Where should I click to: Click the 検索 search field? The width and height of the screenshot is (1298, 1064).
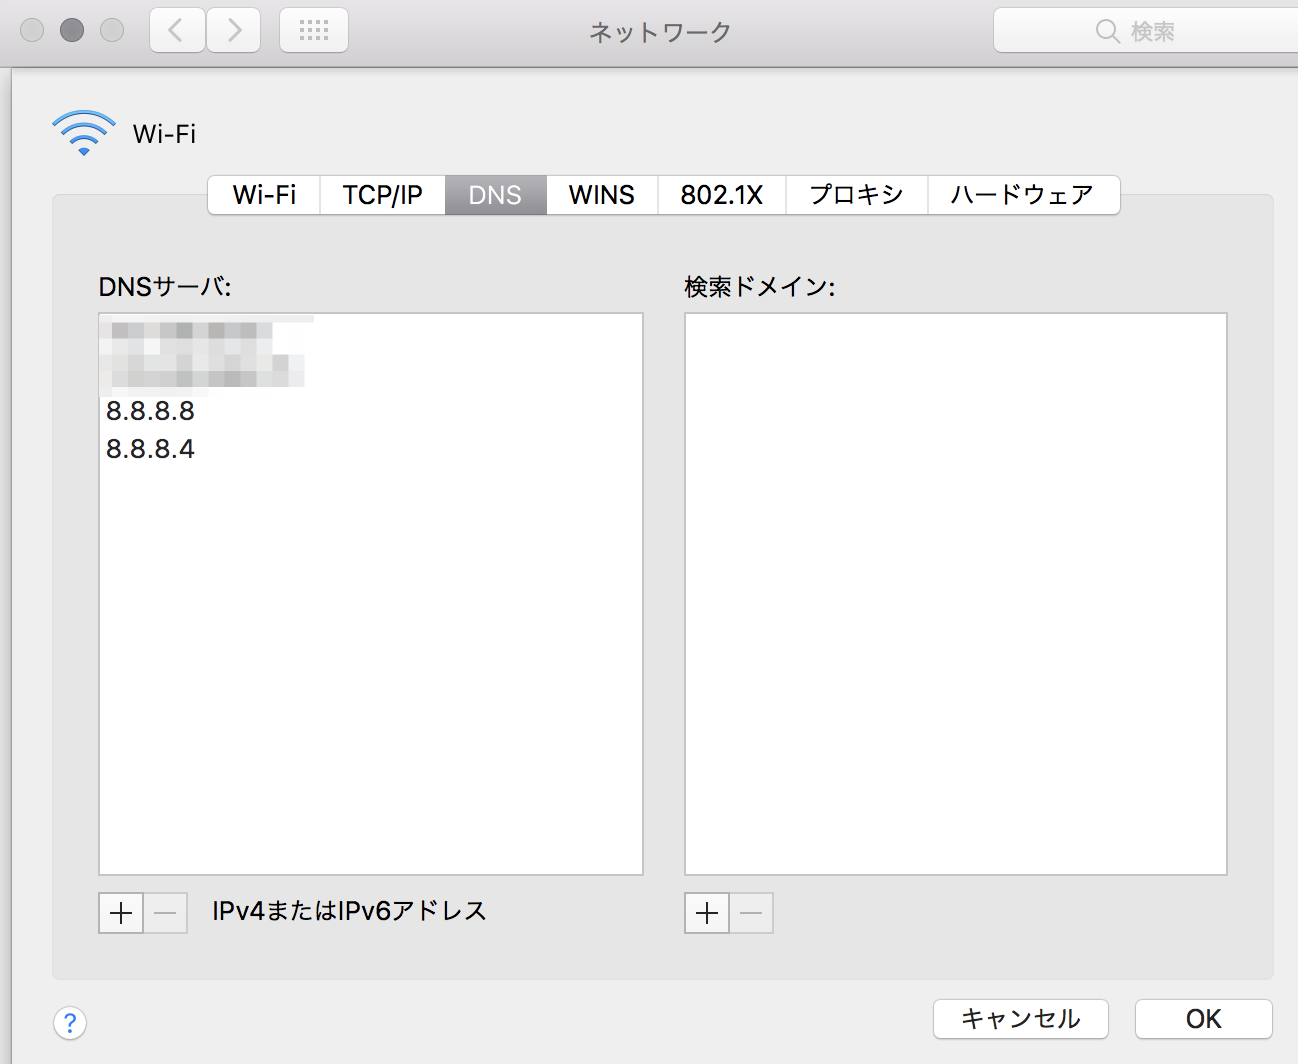1146,31
